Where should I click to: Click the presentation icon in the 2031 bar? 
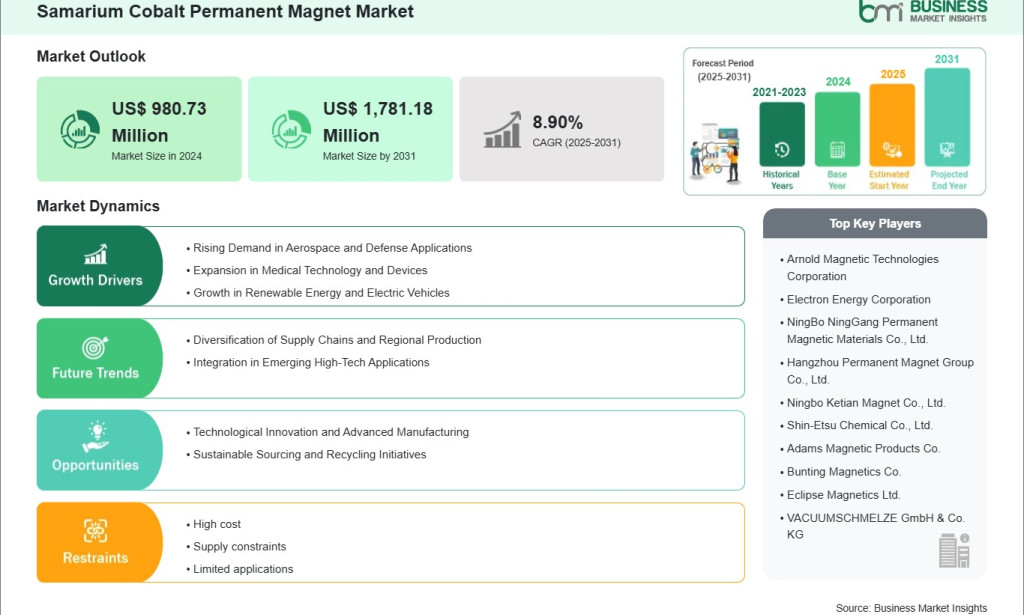pyautogui.click(x=947, y=150)
